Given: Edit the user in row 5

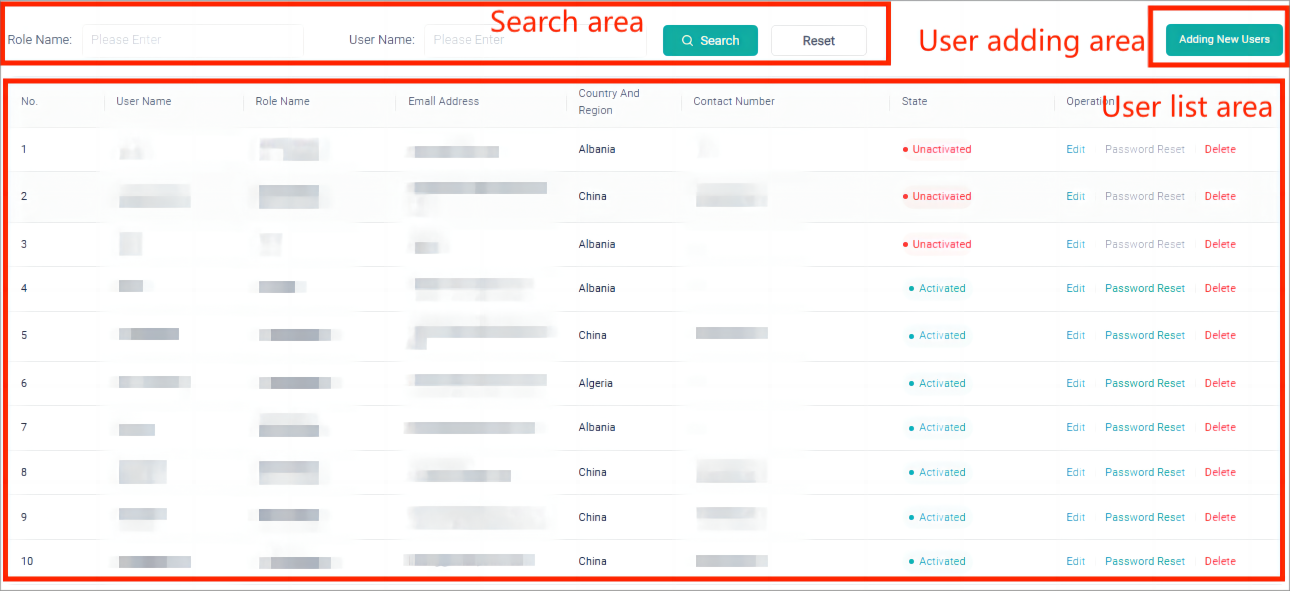Looking at the screenshot, I should click(x=1075, y=336).
